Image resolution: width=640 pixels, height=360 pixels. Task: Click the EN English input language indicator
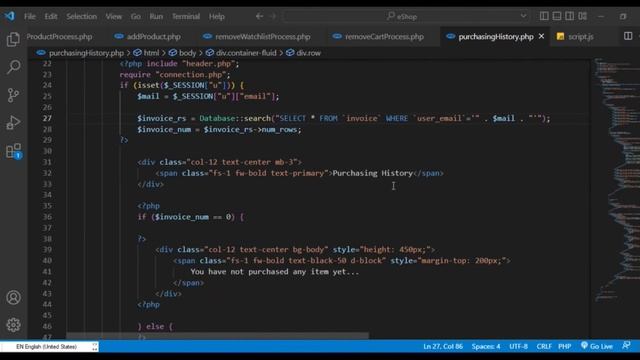point(49,347)
